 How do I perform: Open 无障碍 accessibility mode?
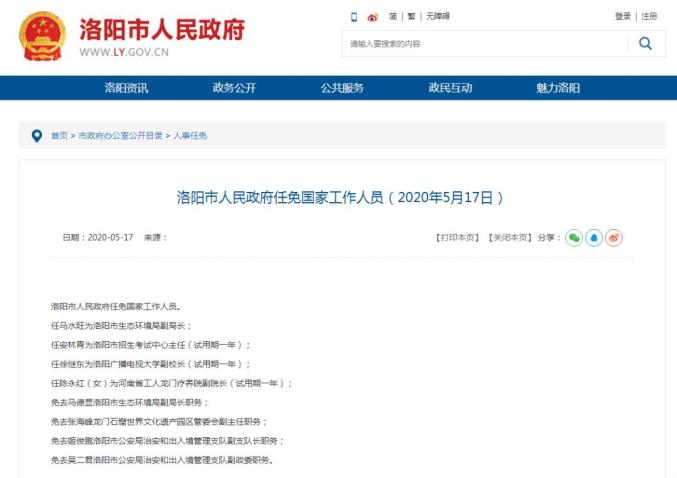438,16
